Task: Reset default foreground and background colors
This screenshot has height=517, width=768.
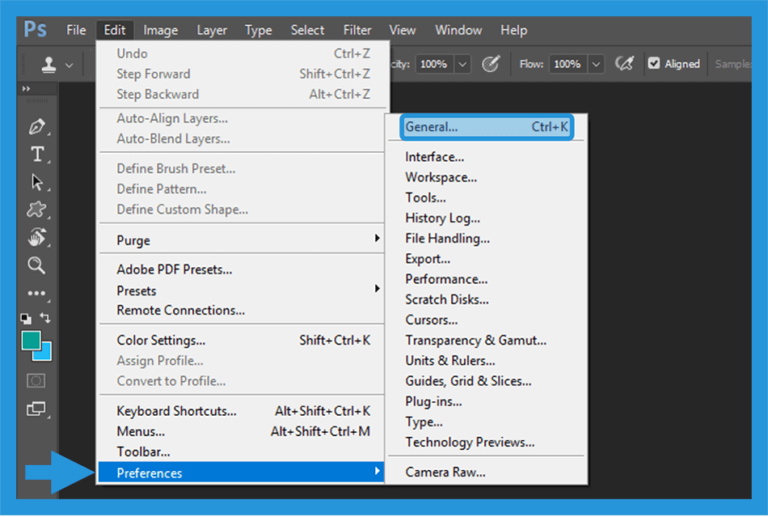Action: [x=26, y=319]
